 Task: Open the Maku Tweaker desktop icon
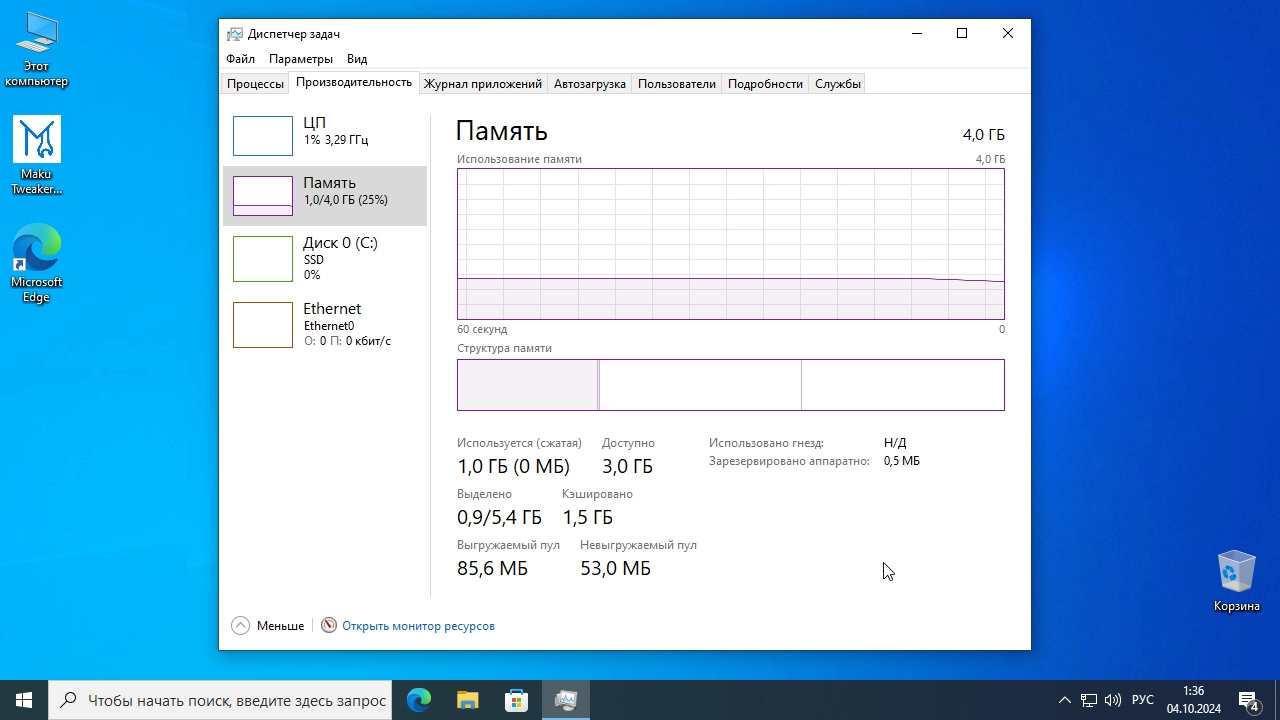point(37,155)
